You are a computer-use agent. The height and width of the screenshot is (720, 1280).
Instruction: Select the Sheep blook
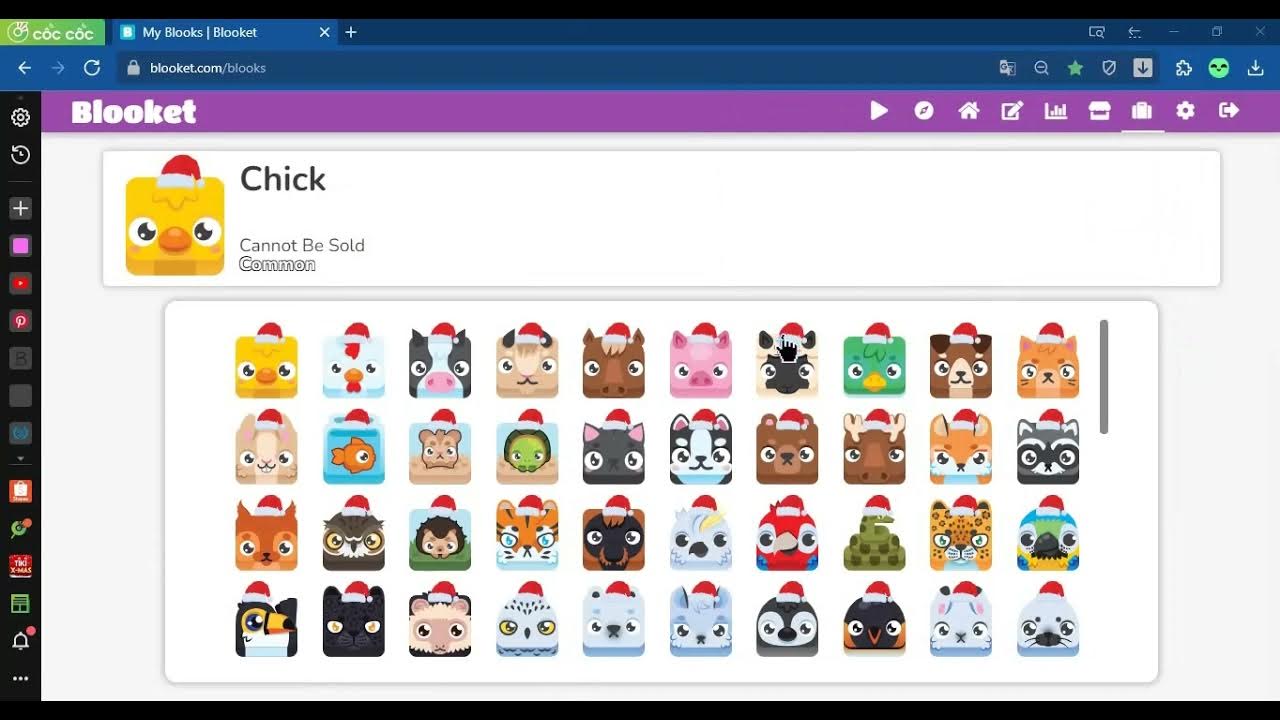787,360
